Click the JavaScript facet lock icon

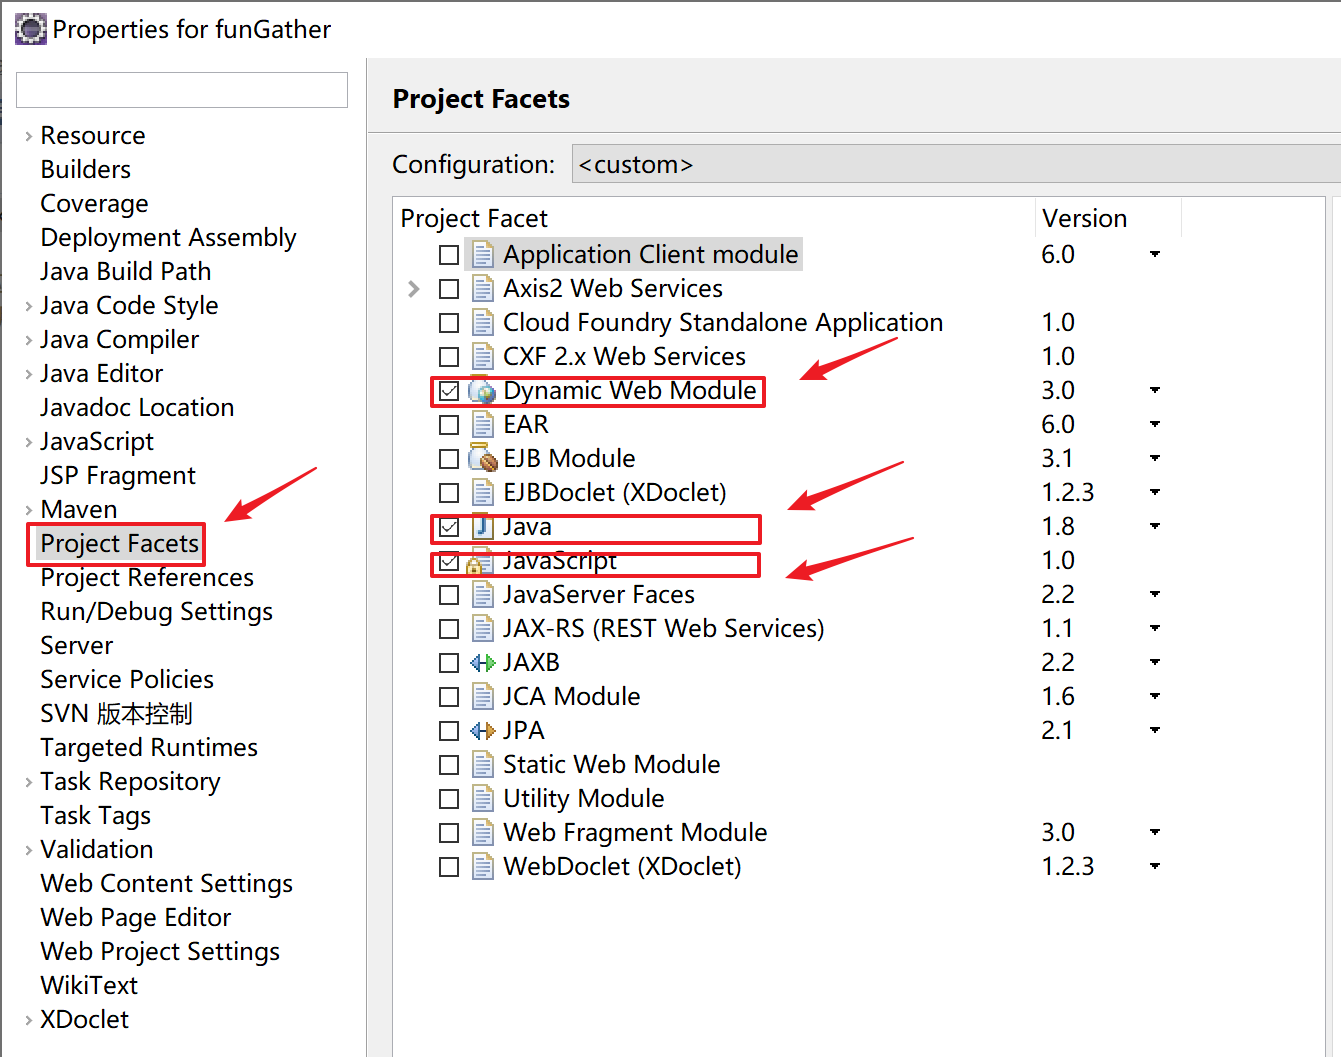[481, 561]
